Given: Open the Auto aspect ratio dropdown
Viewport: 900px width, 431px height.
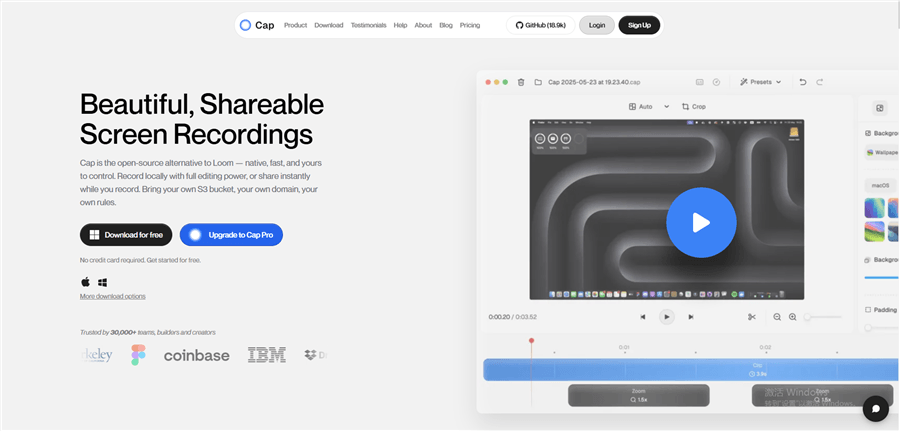Looking at the screenshot, I should pyautogui.click(x=649, y=106).
